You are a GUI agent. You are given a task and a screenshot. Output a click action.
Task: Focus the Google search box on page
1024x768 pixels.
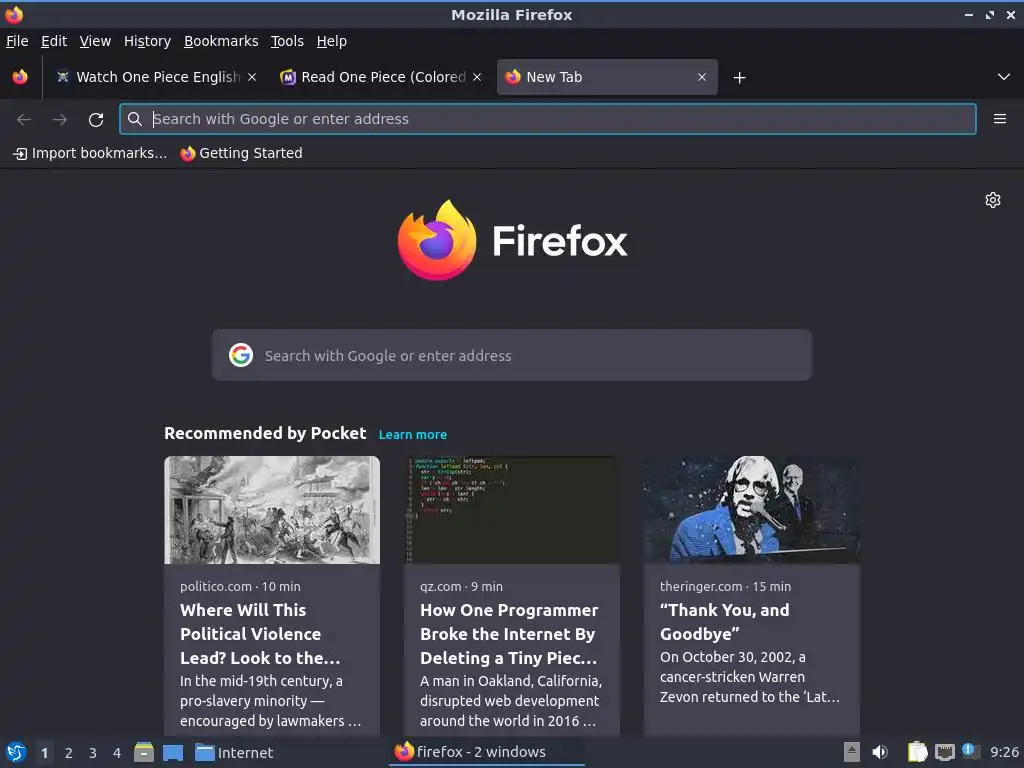pos(511,355)
